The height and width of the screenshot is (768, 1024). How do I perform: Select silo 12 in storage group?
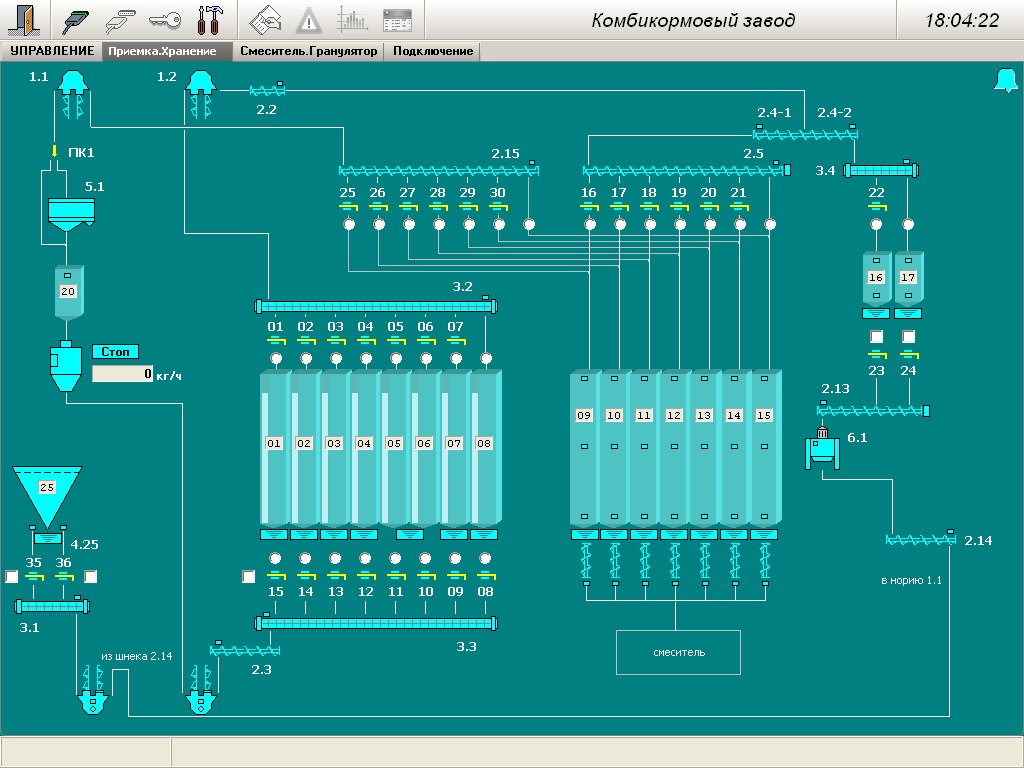pyautogui.click(x=674, y=415)
